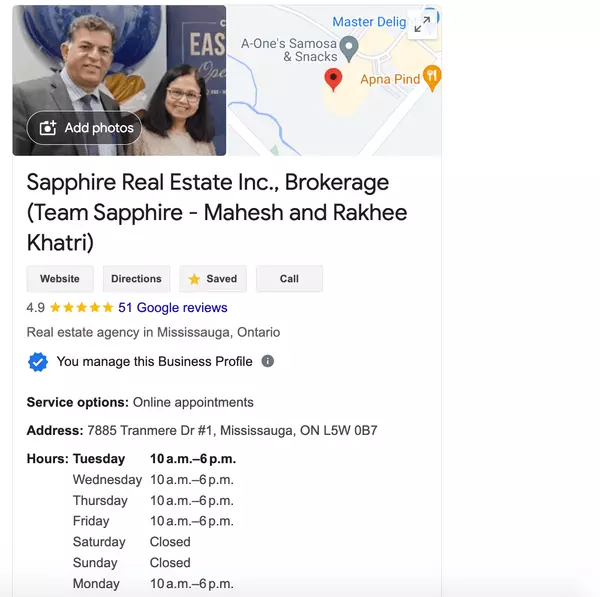Image resolution: width=600 pixels, height=597 pixels.
Task: Click 'You manage this Business Profile' text
Action: 155,361
